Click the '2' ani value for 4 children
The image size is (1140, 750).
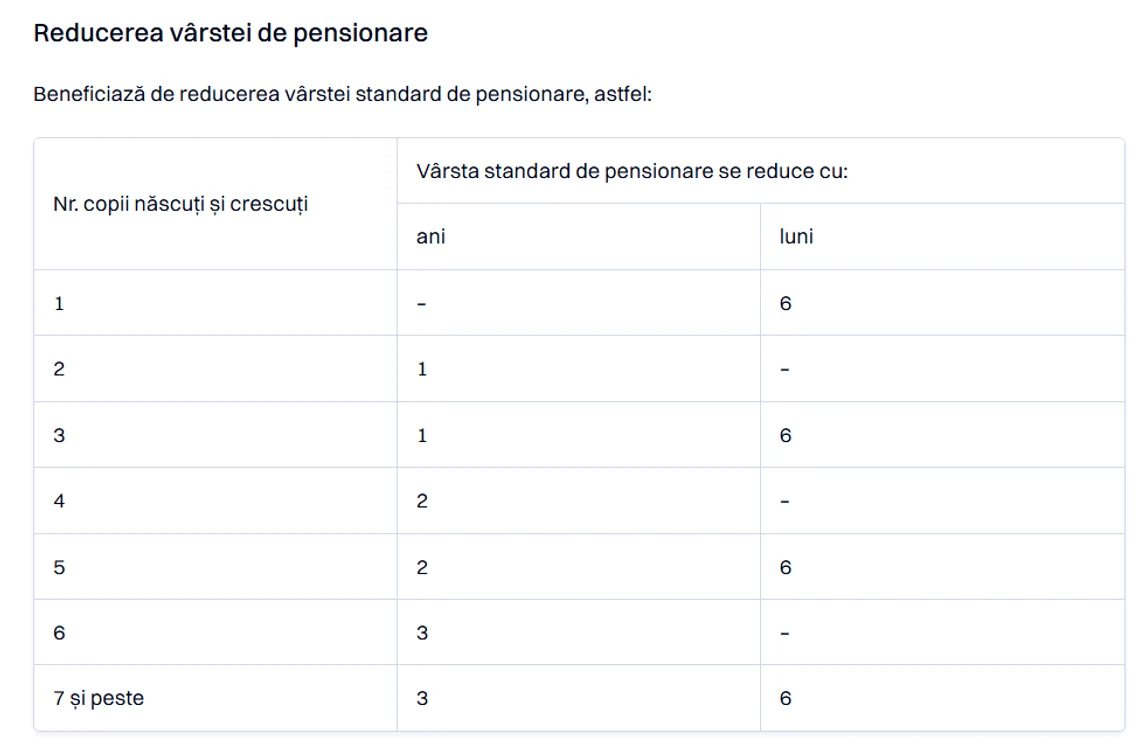click(422, 501)
